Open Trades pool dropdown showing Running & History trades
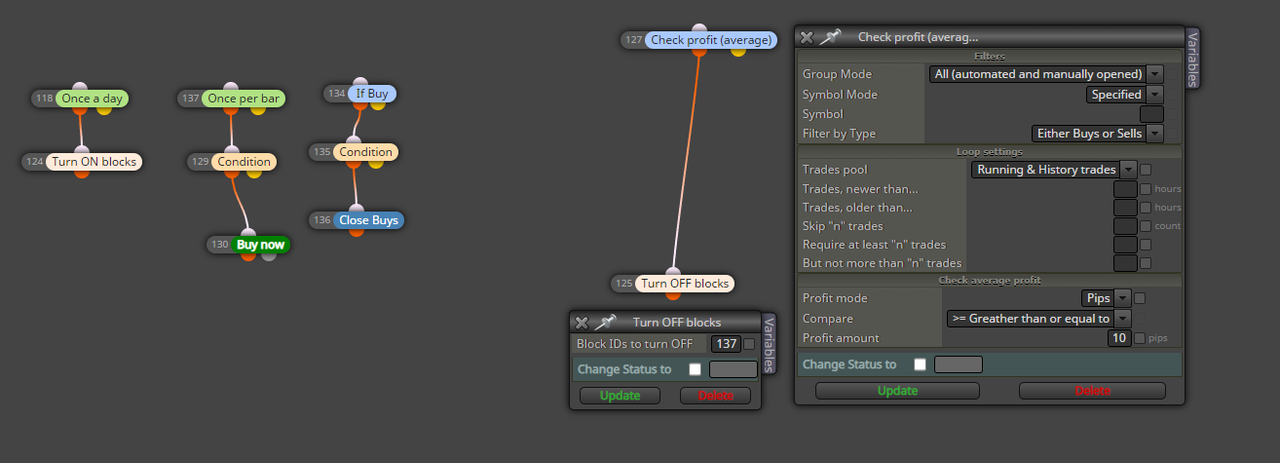The image size is (1280, 463). (x=1054, y=170)
